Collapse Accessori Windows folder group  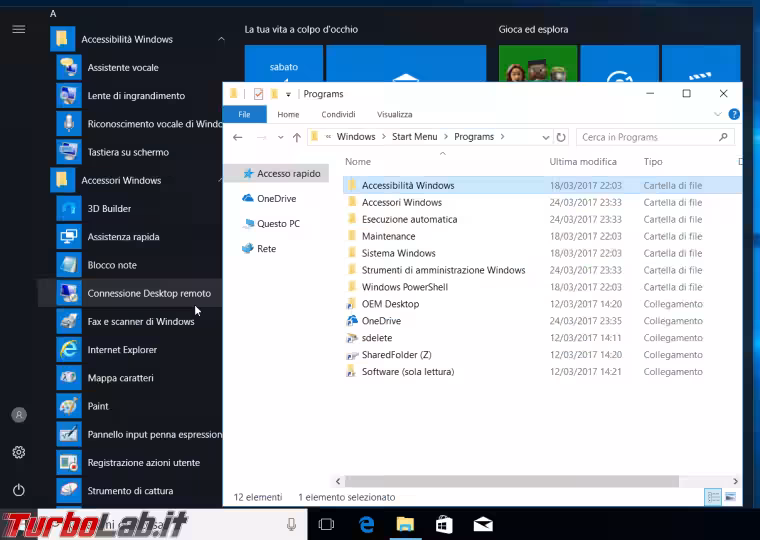pos(220,180)
